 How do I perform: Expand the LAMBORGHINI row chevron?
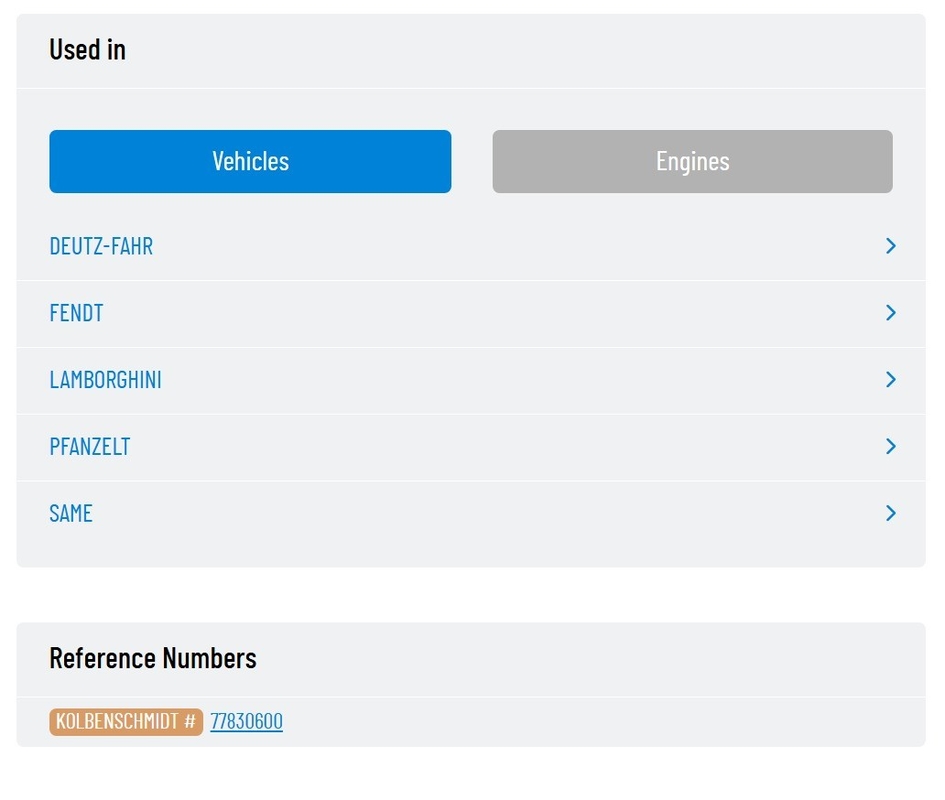[891, 380]
